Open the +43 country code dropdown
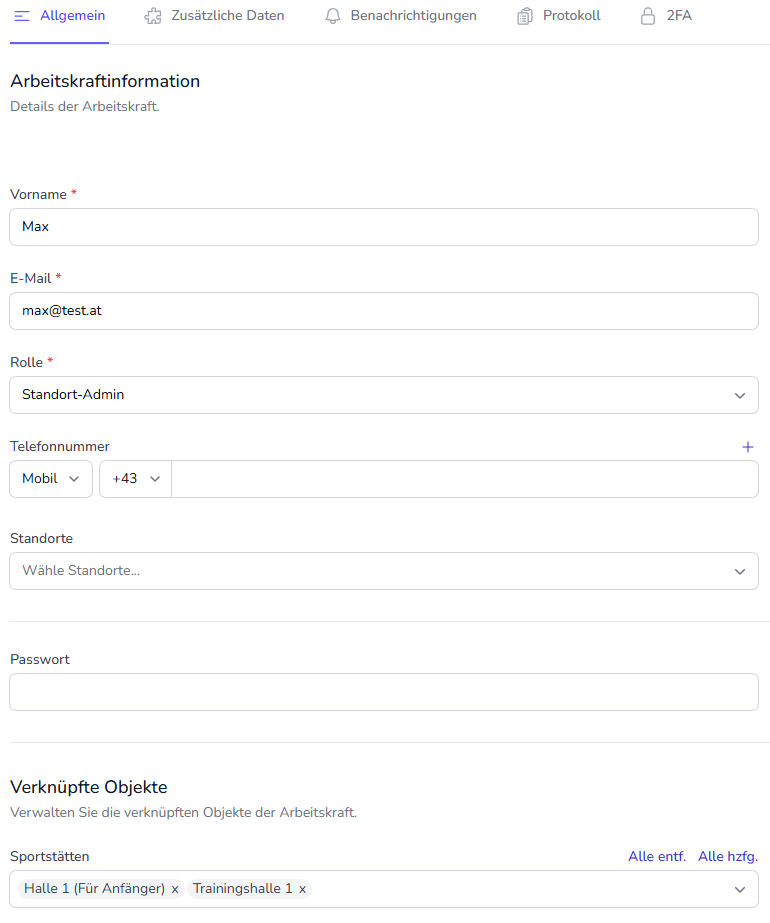The height and width of the screenshot is (923, 770). (x=135, y=479)
